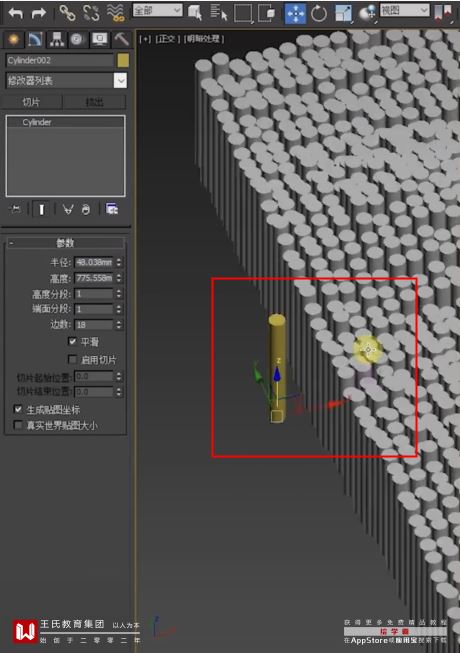Adjust the 端面分段 spinner arrows
Viewport: 460px width, 653px height.
pos(119,309)
